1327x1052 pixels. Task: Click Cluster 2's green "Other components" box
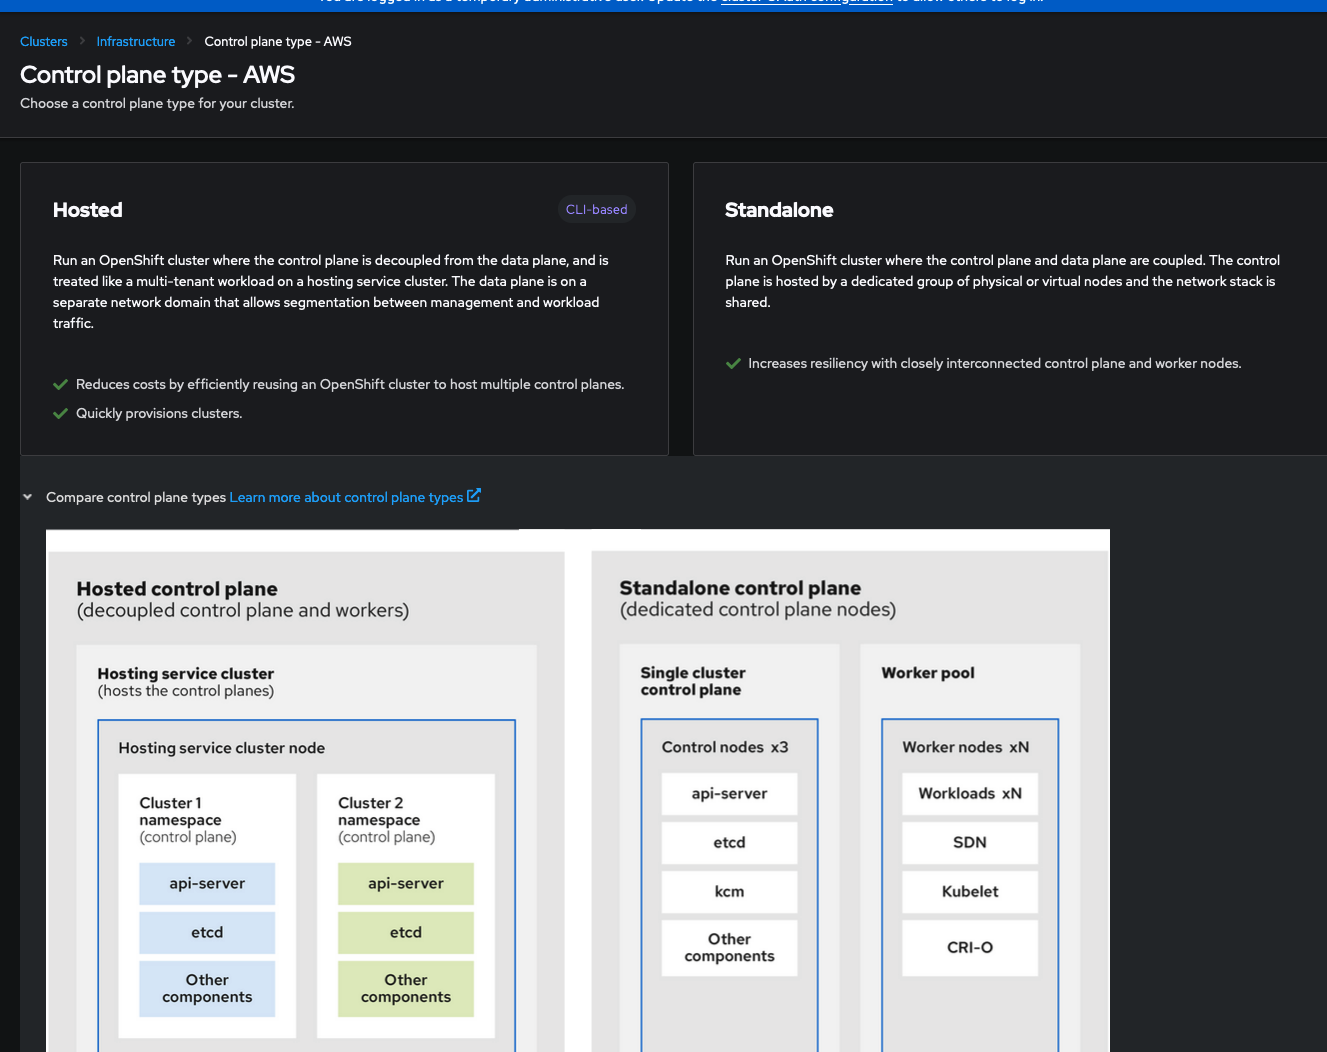pos(406,989)
